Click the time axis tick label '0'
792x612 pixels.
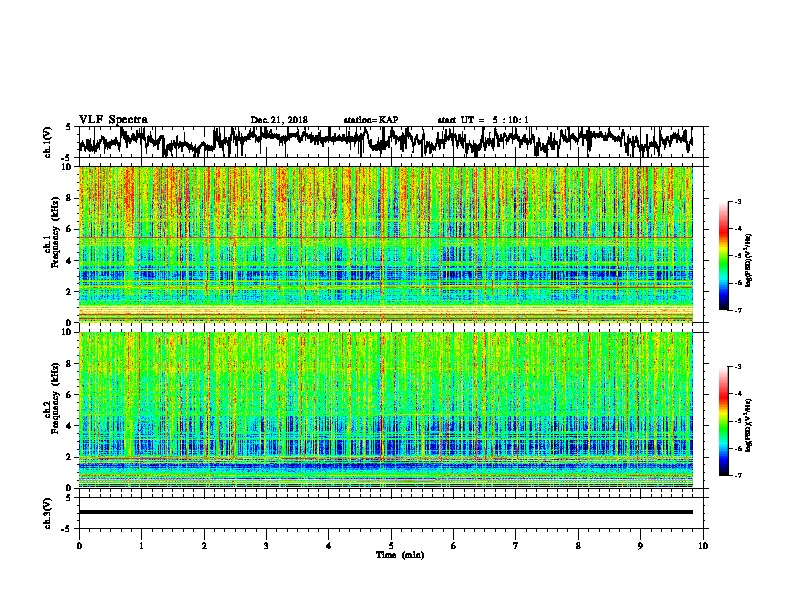click(x=79, y=546)
